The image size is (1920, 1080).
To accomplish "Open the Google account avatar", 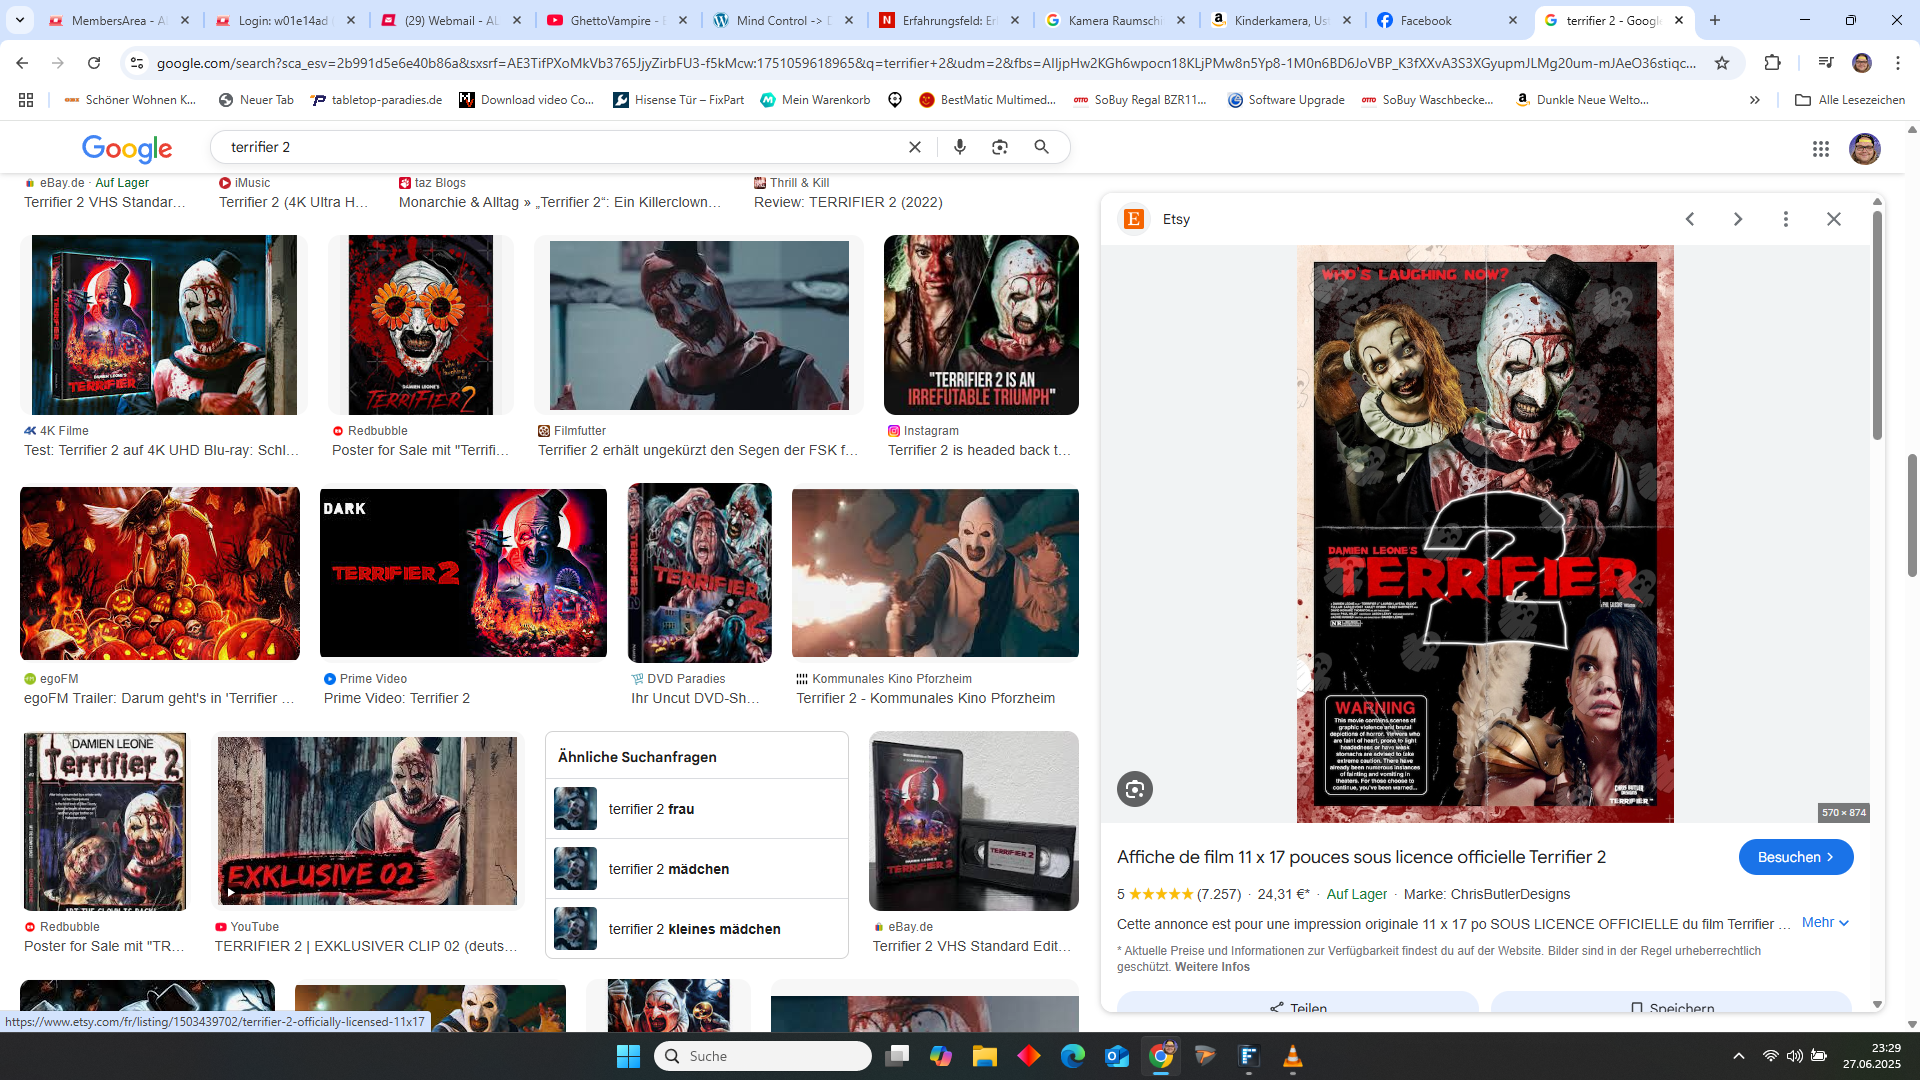I will 1865,149.
